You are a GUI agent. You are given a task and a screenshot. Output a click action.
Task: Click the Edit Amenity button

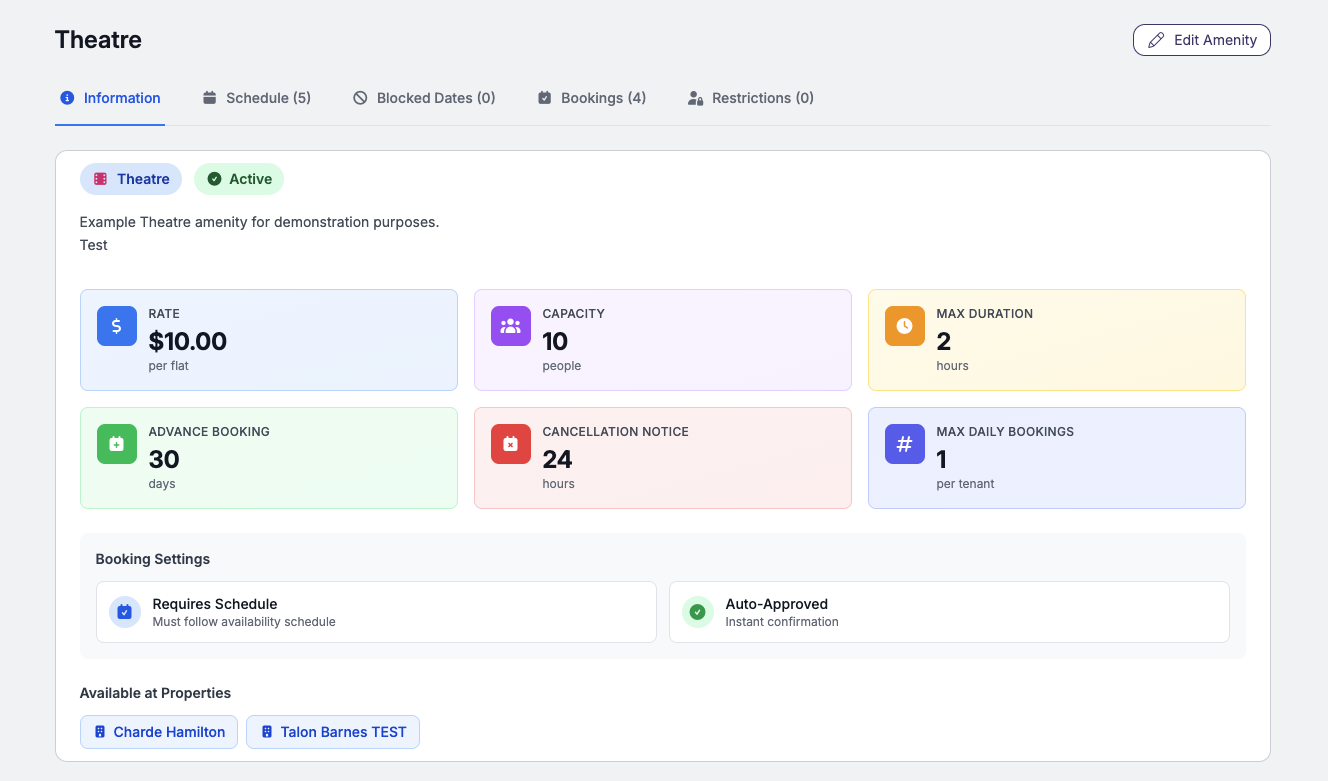(x=1201, y=40)
